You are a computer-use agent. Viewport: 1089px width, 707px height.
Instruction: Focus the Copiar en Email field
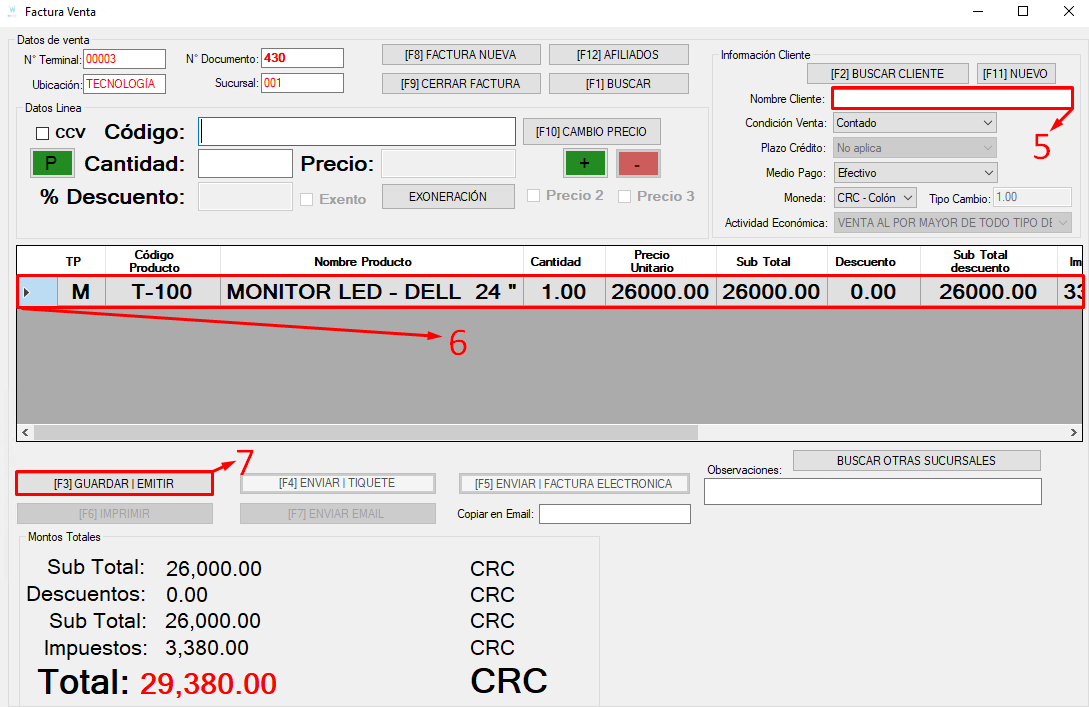pyautogui.click(x=615, y=514)
